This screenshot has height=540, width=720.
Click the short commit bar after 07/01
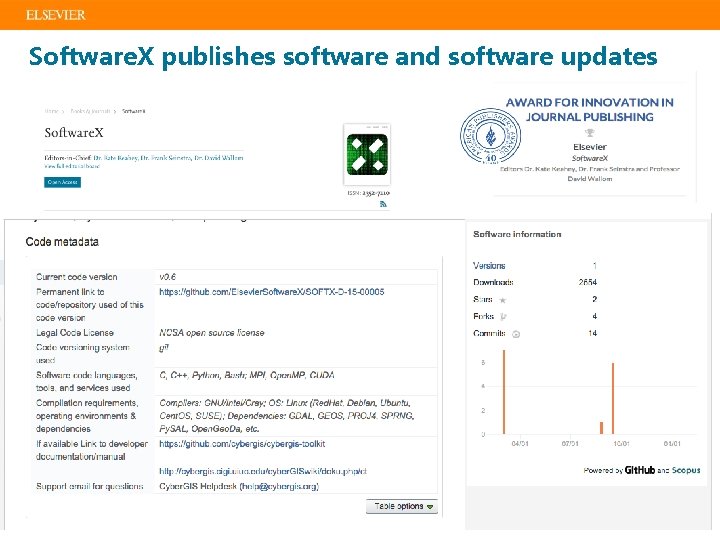(602, 428)
